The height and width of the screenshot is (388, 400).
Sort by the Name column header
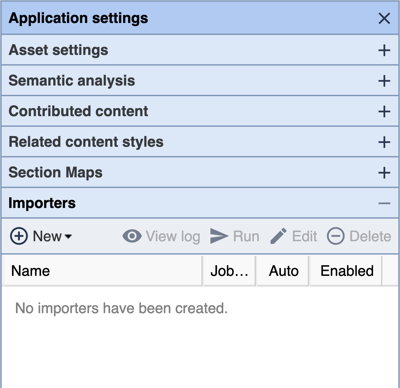(102, 271)
